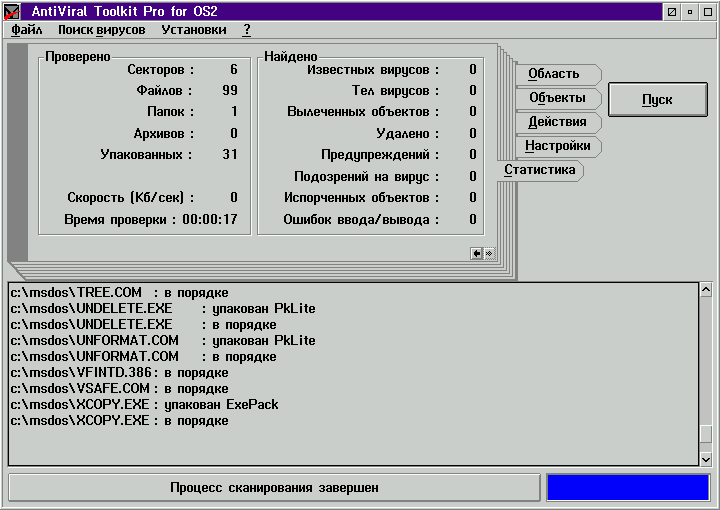Open the Поиск вирусов menu
The width and height of the screenshot is (720, 510).
coord(101,30)
